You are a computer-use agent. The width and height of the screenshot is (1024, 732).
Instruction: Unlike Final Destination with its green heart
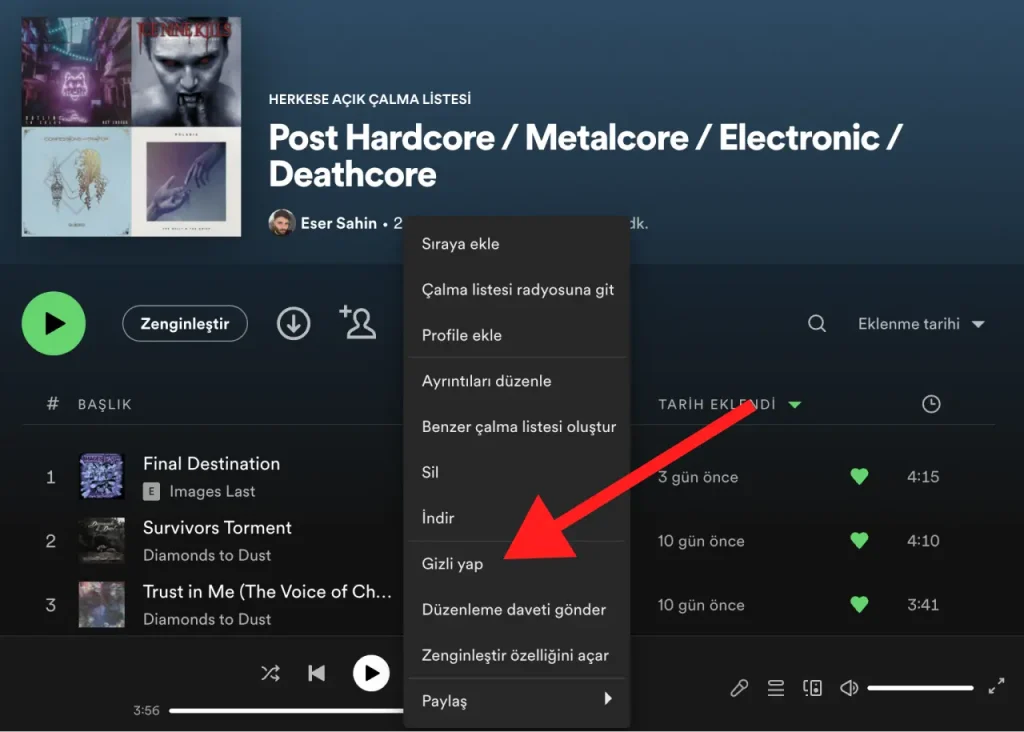point(859,476)
